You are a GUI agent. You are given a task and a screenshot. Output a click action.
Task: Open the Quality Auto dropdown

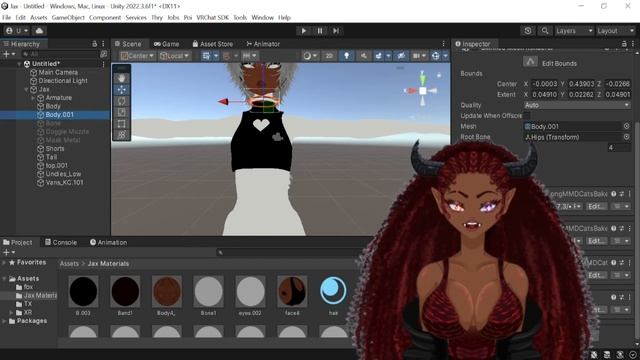(x=577, y=105)
